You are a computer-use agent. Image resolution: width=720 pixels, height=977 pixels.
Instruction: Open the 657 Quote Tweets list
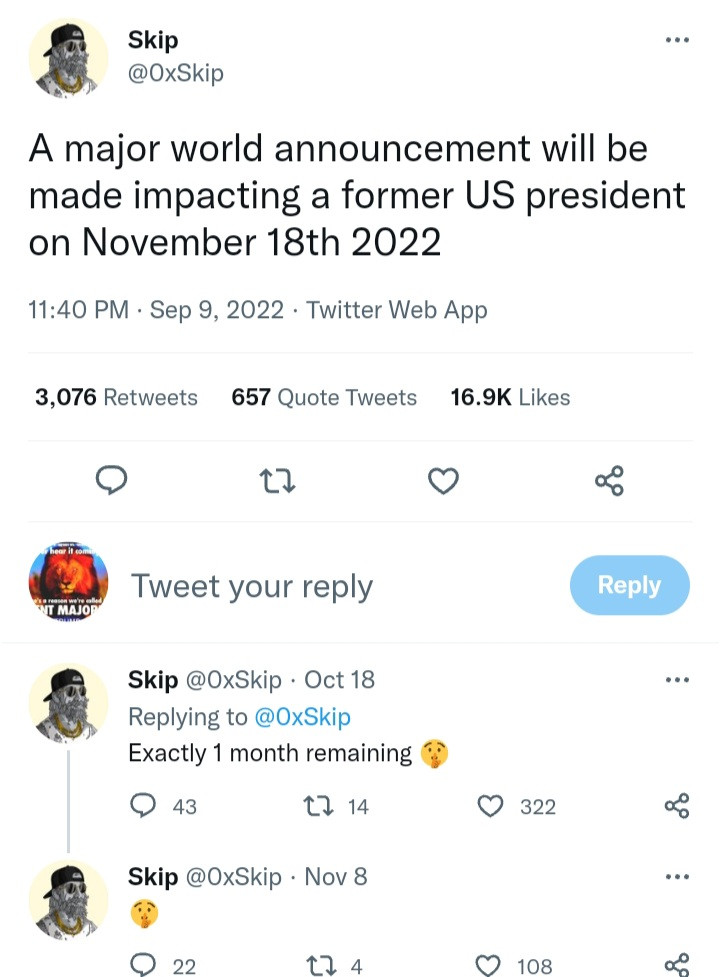pos(324,397)
